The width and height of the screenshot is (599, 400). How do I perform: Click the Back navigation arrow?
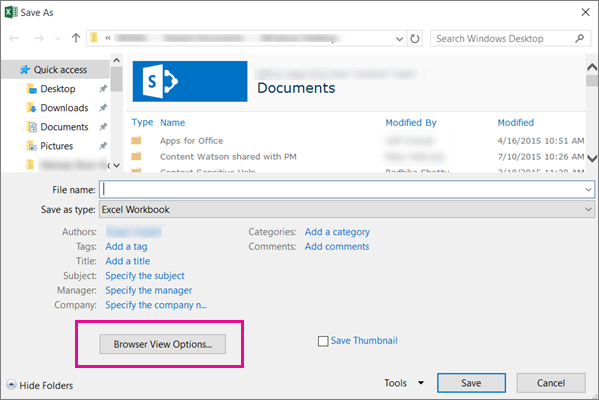tap(15, 38)
